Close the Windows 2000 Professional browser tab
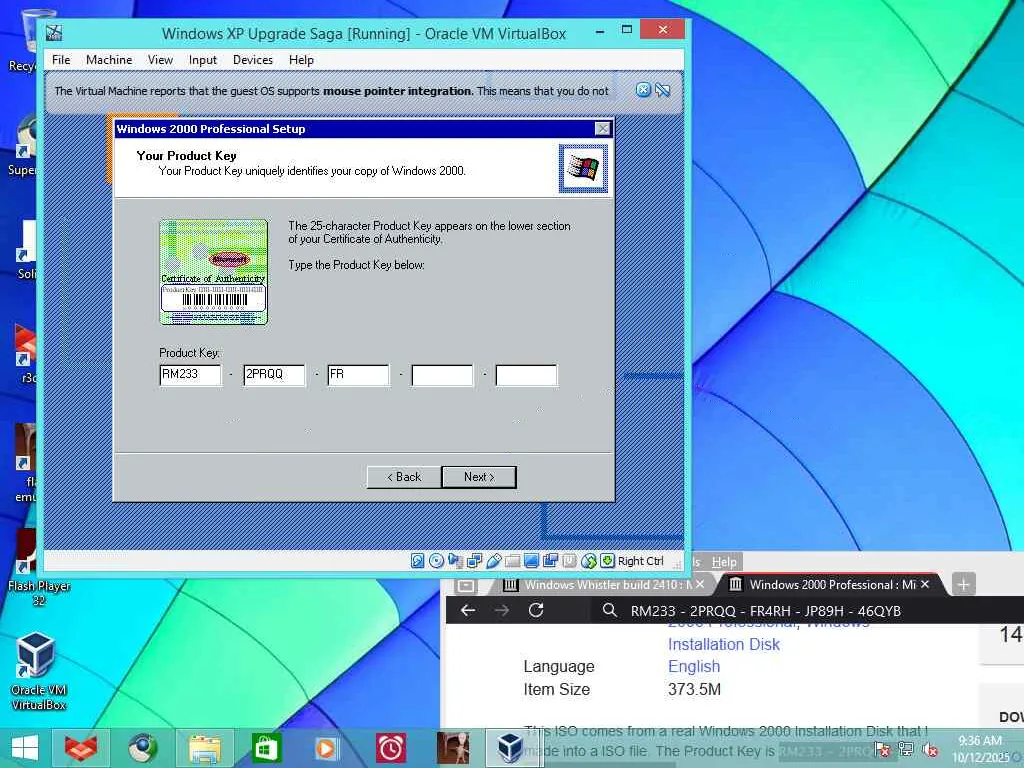The width and height of the screenshot is (1024, 768). (925, 584)
